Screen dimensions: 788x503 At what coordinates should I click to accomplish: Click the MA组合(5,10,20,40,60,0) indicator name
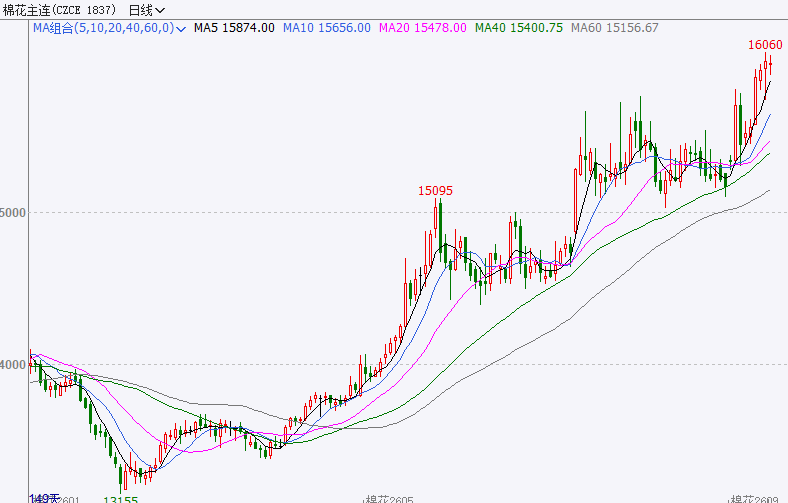(102, 28)
